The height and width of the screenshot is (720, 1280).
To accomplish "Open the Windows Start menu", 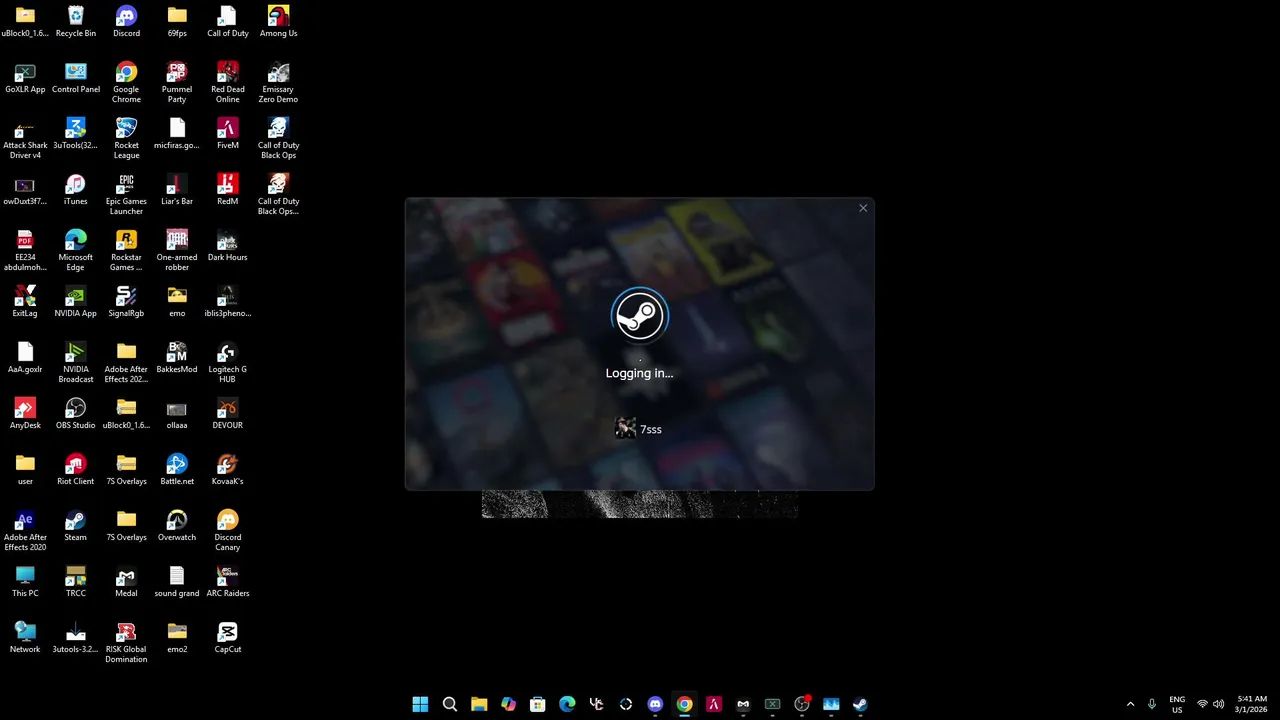I will click(420, 704).
